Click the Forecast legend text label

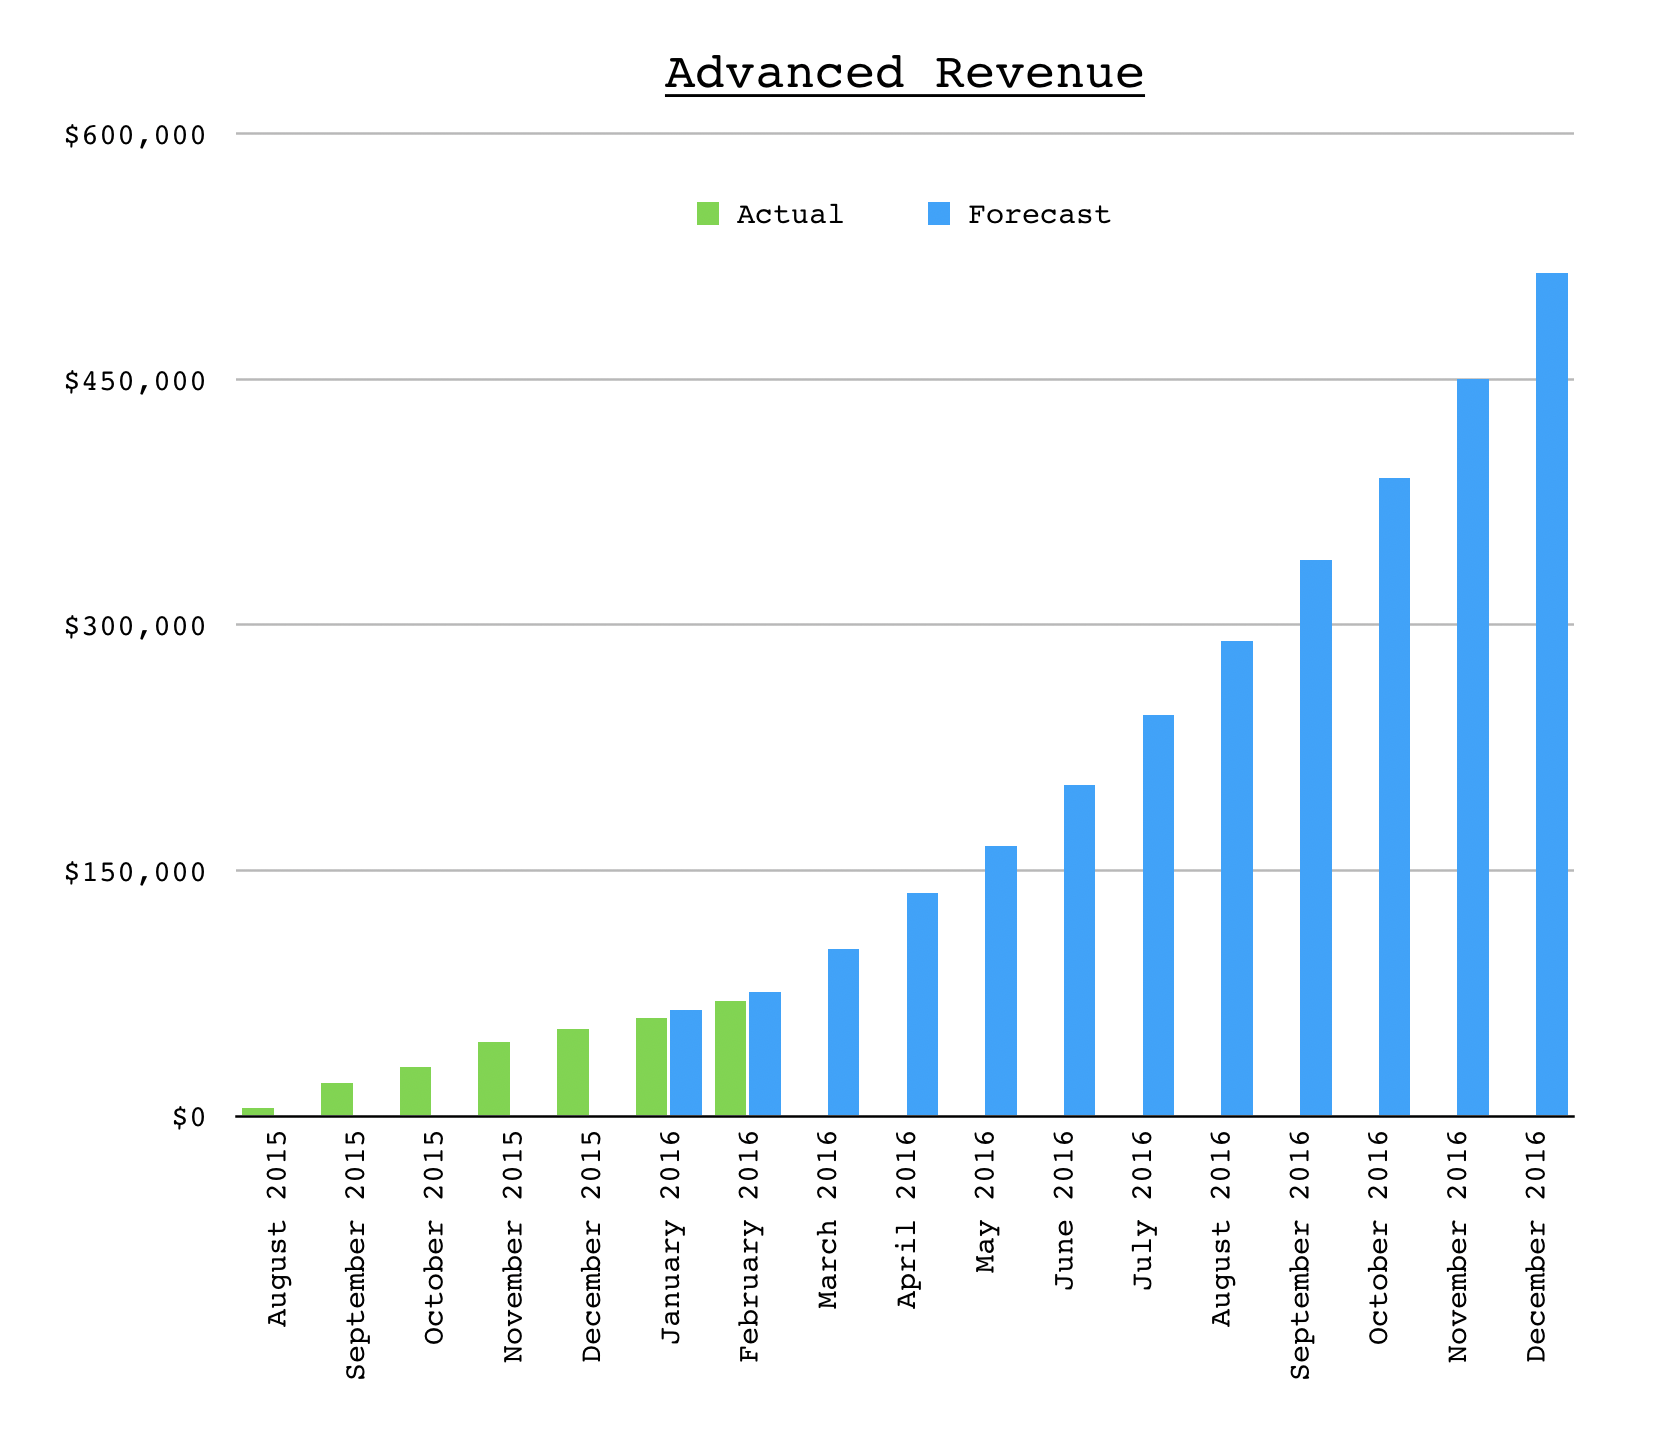[x=1038, y=213]
